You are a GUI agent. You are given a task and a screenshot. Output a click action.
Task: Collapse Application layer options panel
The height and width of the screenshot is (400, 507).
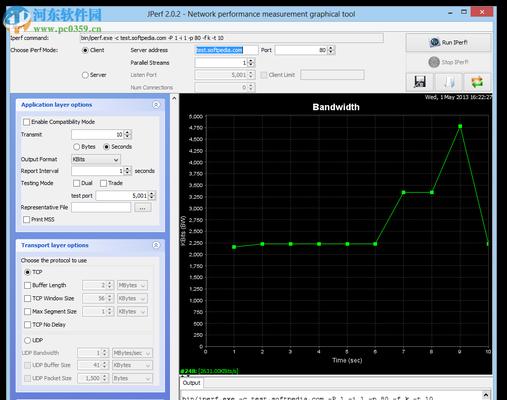coord(156,105)
